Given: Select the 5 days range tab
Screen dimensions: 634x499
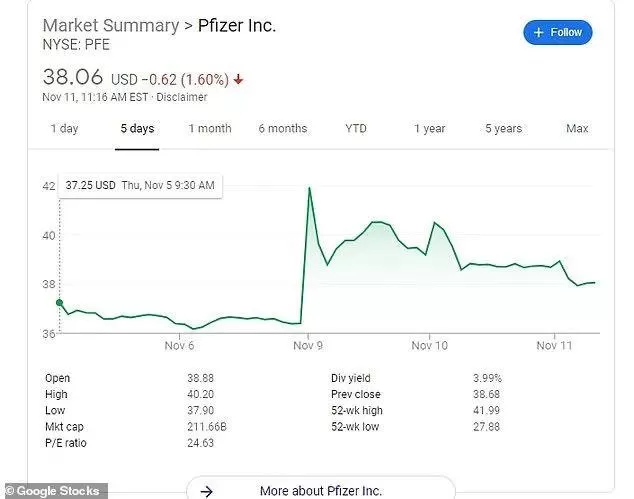Looking at the screenshot, I should click(137, 129).
